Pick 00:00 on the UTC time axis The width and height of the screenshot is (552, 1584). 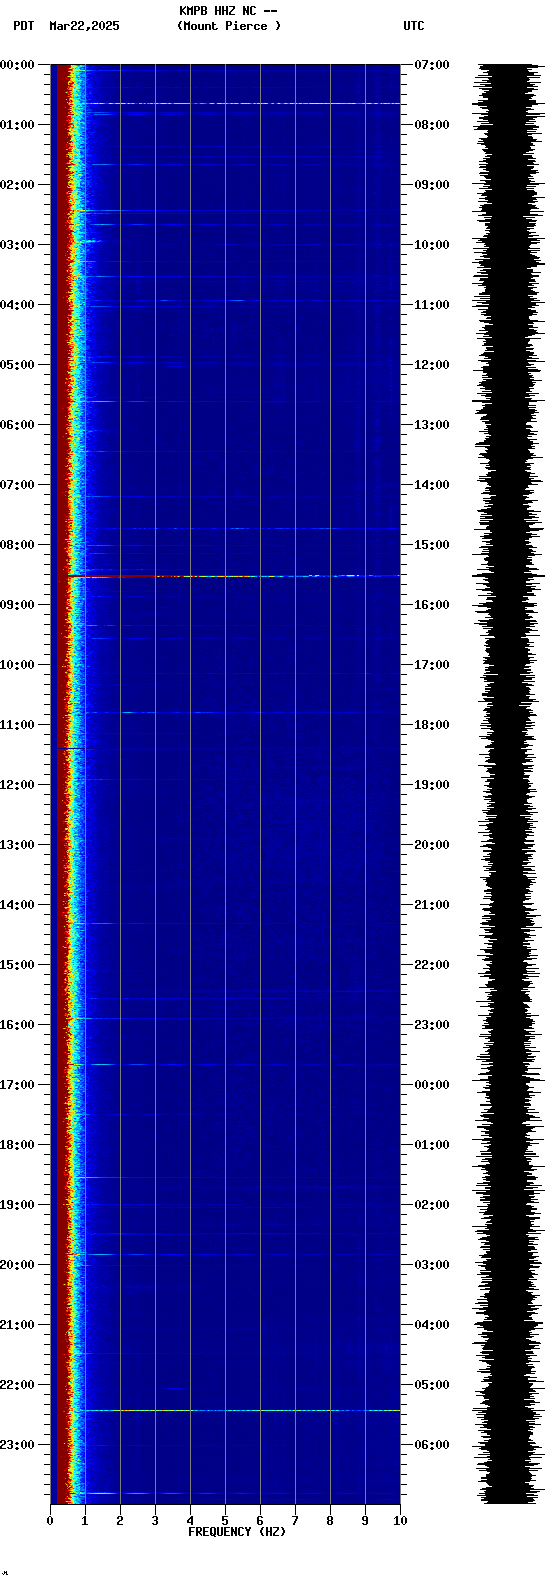432,1085
